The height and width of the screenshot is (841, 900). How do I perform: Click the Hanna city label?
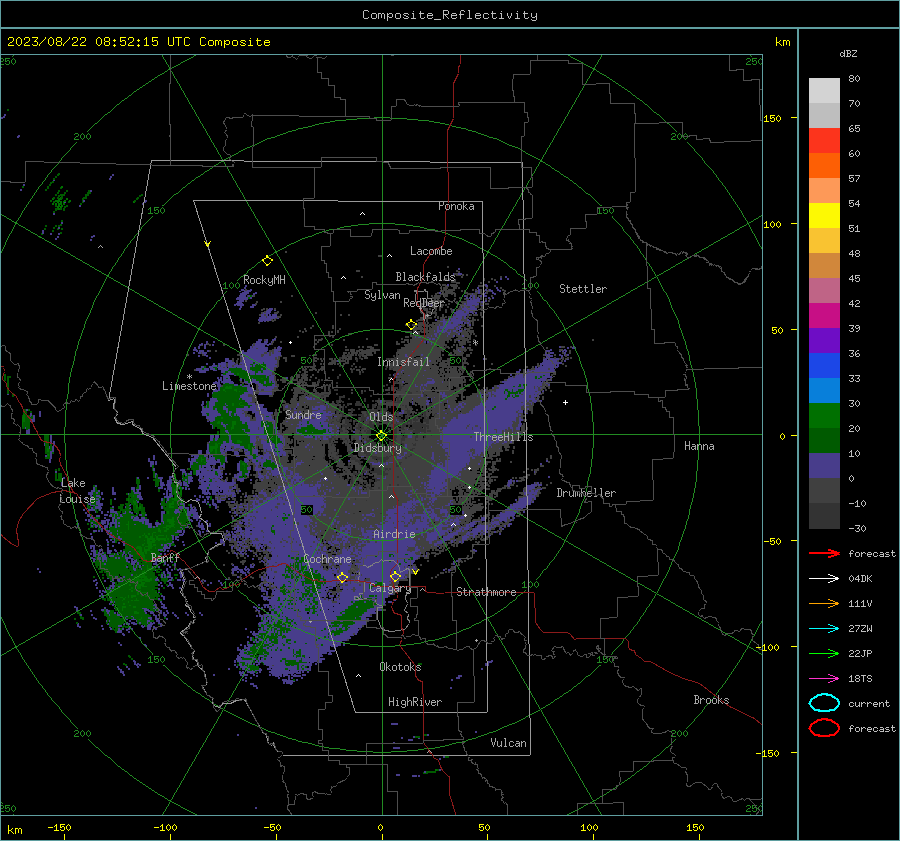click(699, 446)
